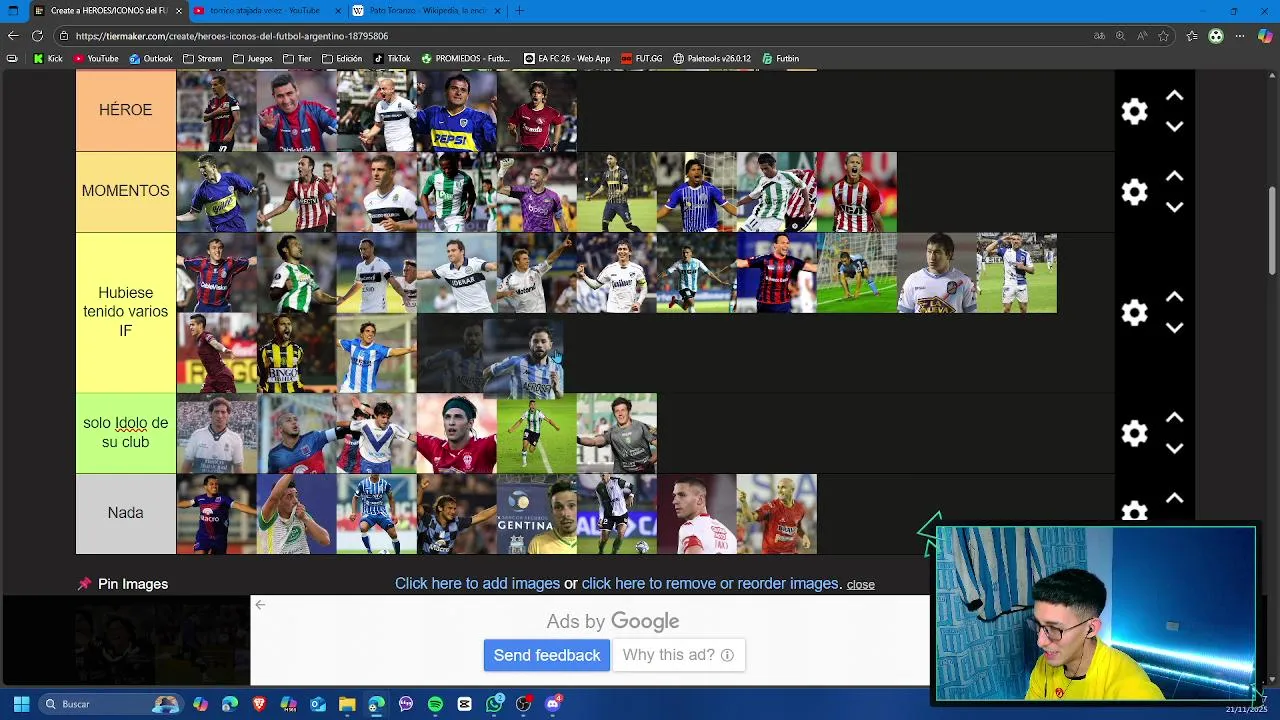
Task: Open File Explorer from the taskbar
Action: tap(347, 704)
